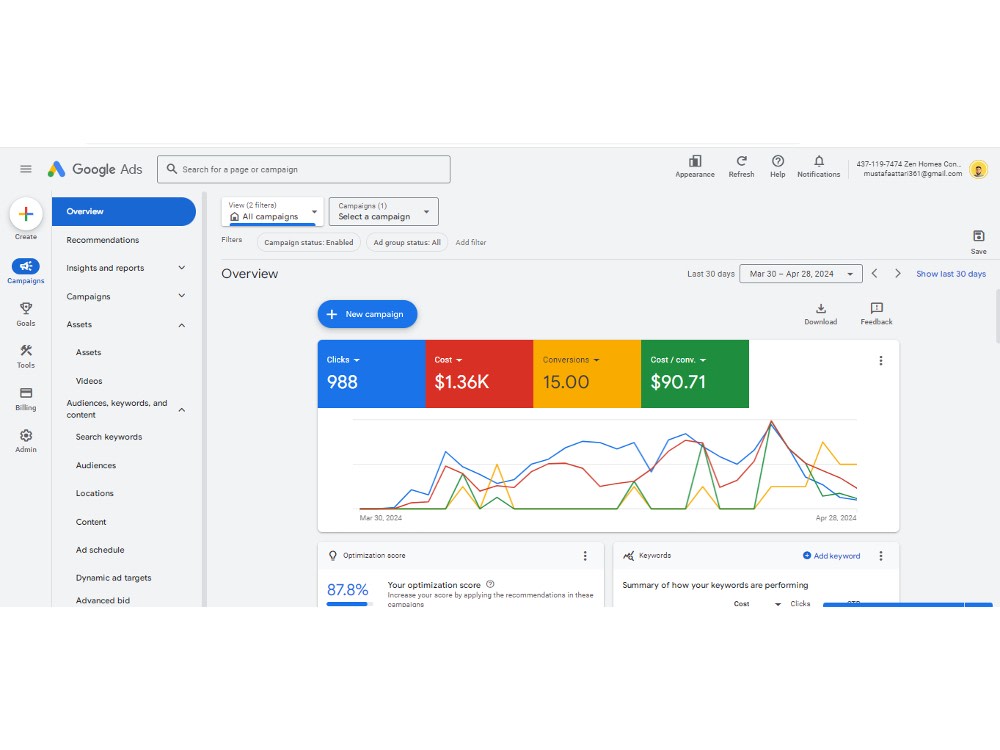Open the View All campaigns dropdown
The image size is (1000, 750).
273,211
